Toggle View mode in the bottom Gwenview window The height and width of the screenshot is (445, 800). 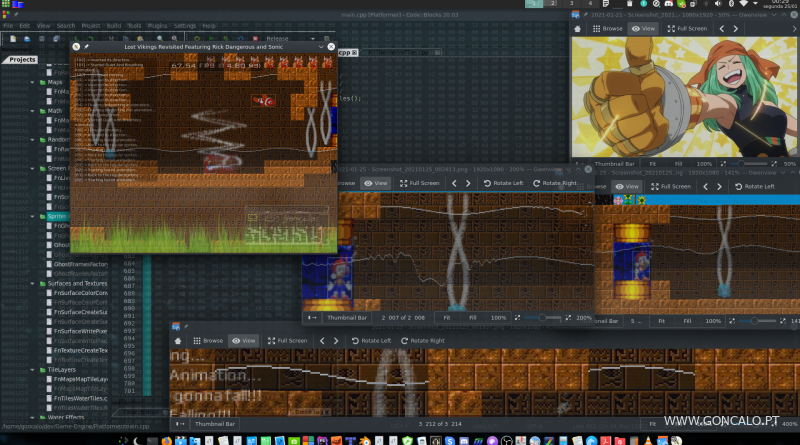243,341
